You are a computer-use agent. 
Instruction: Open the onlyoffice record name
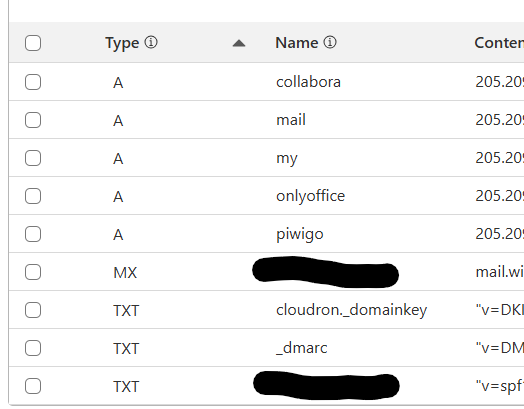coord(310,196)
